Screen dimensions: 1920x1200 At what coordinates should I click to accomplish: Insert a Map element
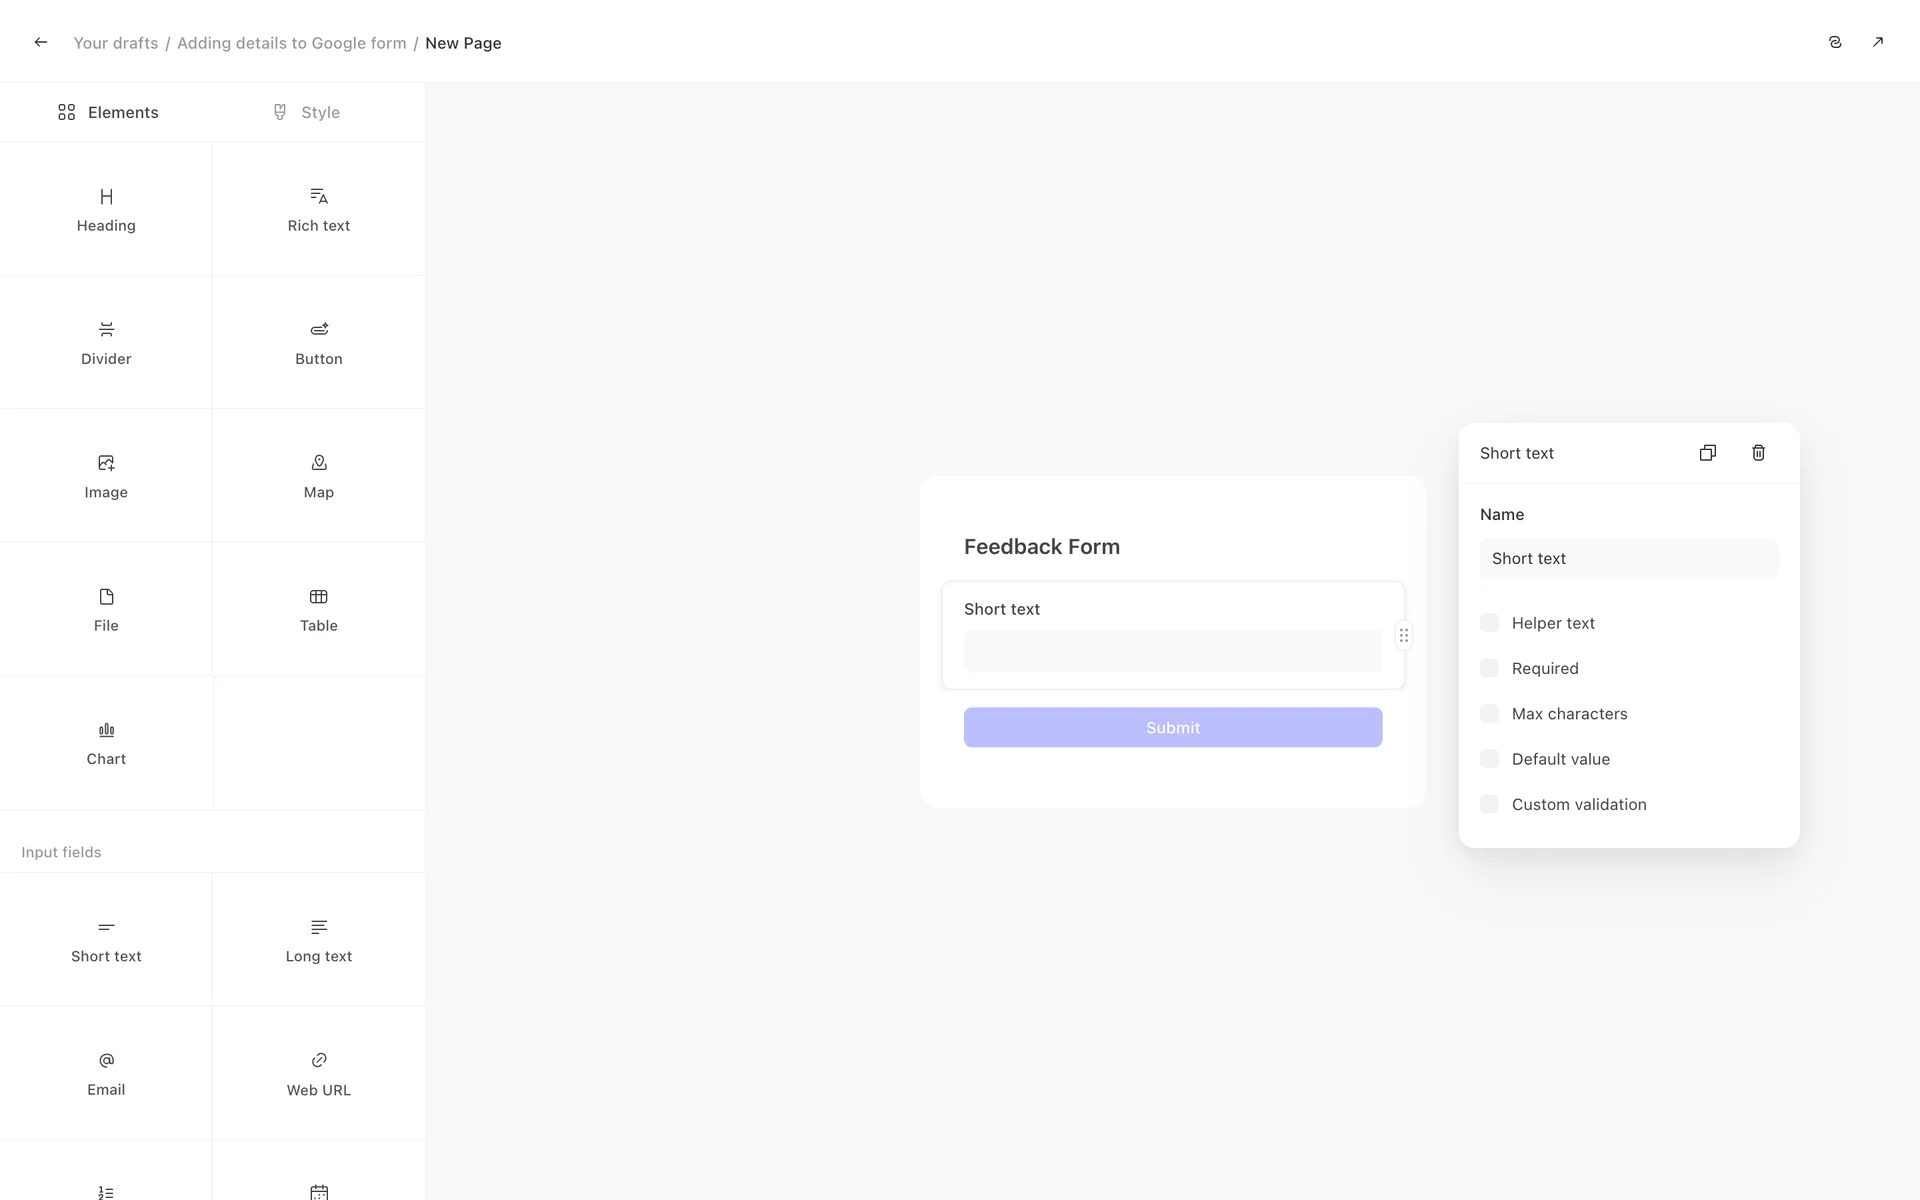pyautogui.click(x=318, y=475)
